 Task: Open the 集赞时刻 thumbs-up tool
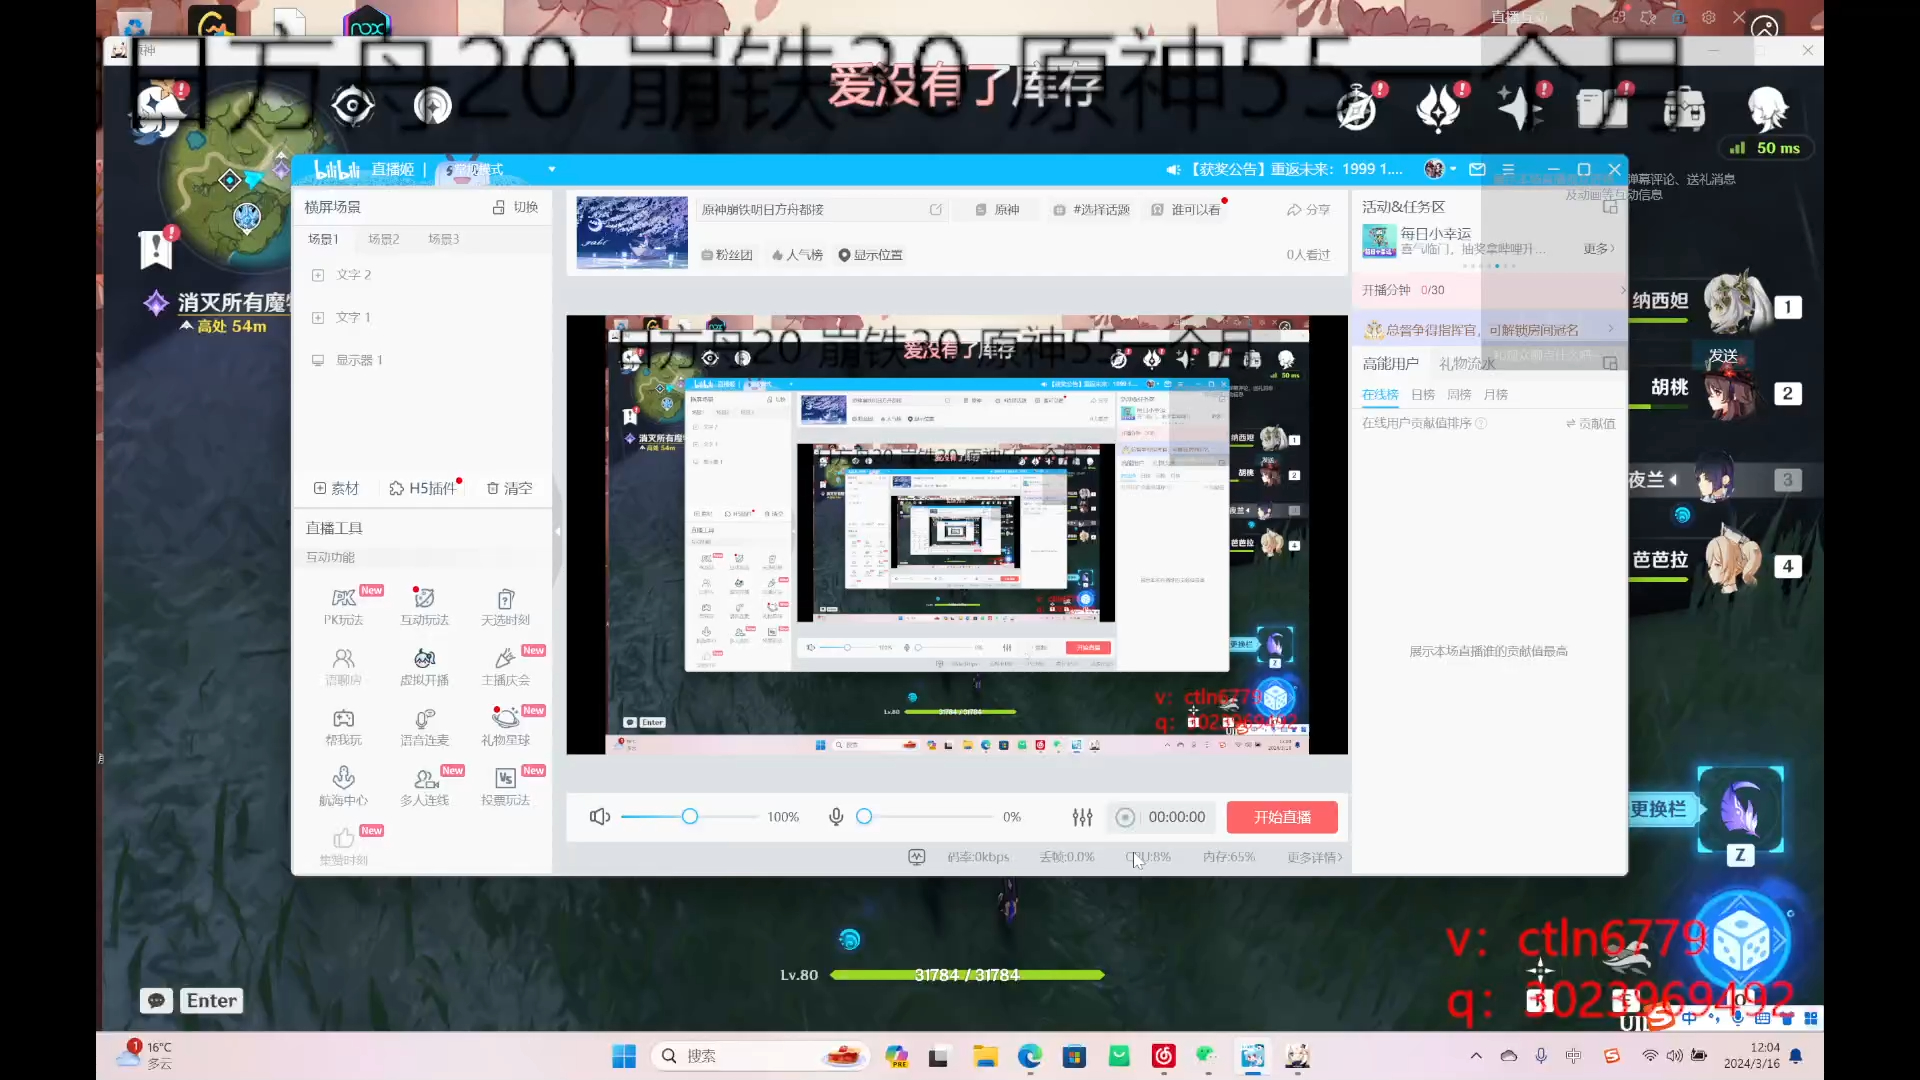pos(343,846)
